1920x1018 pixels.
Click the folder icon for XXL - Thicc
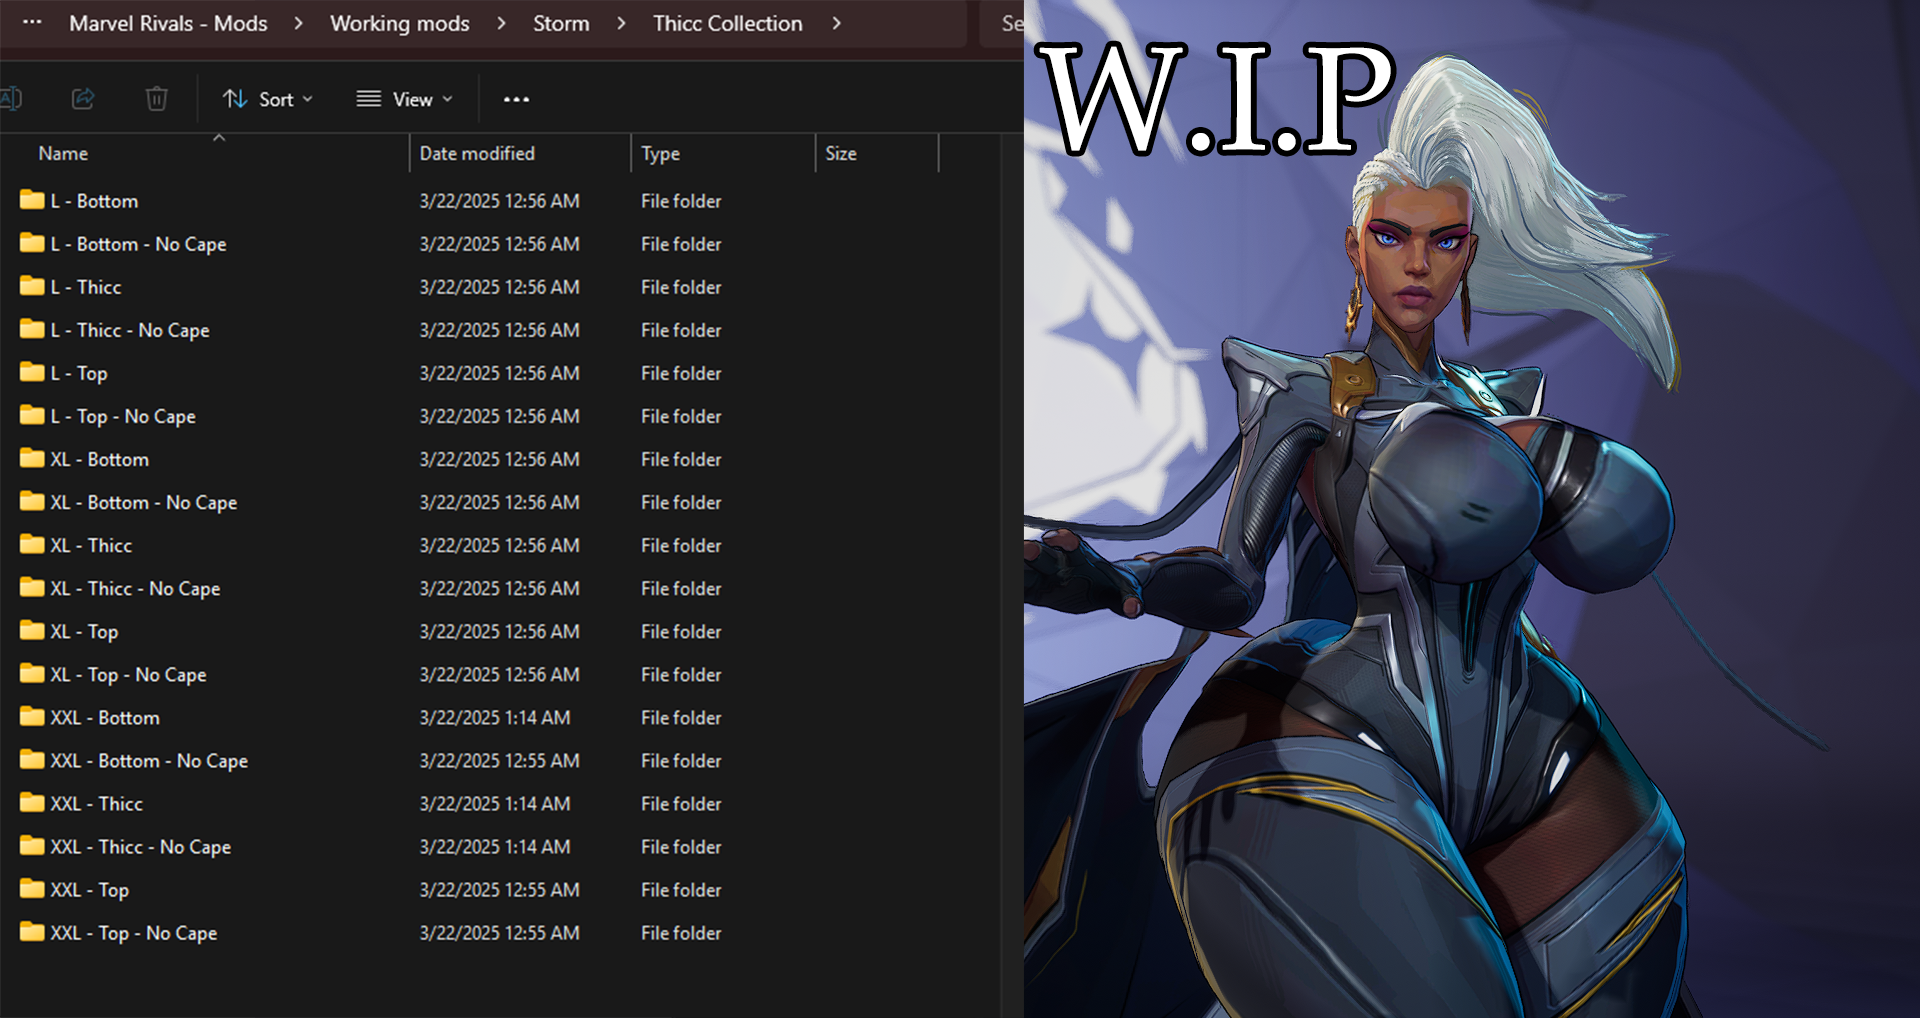coord(32,801)
